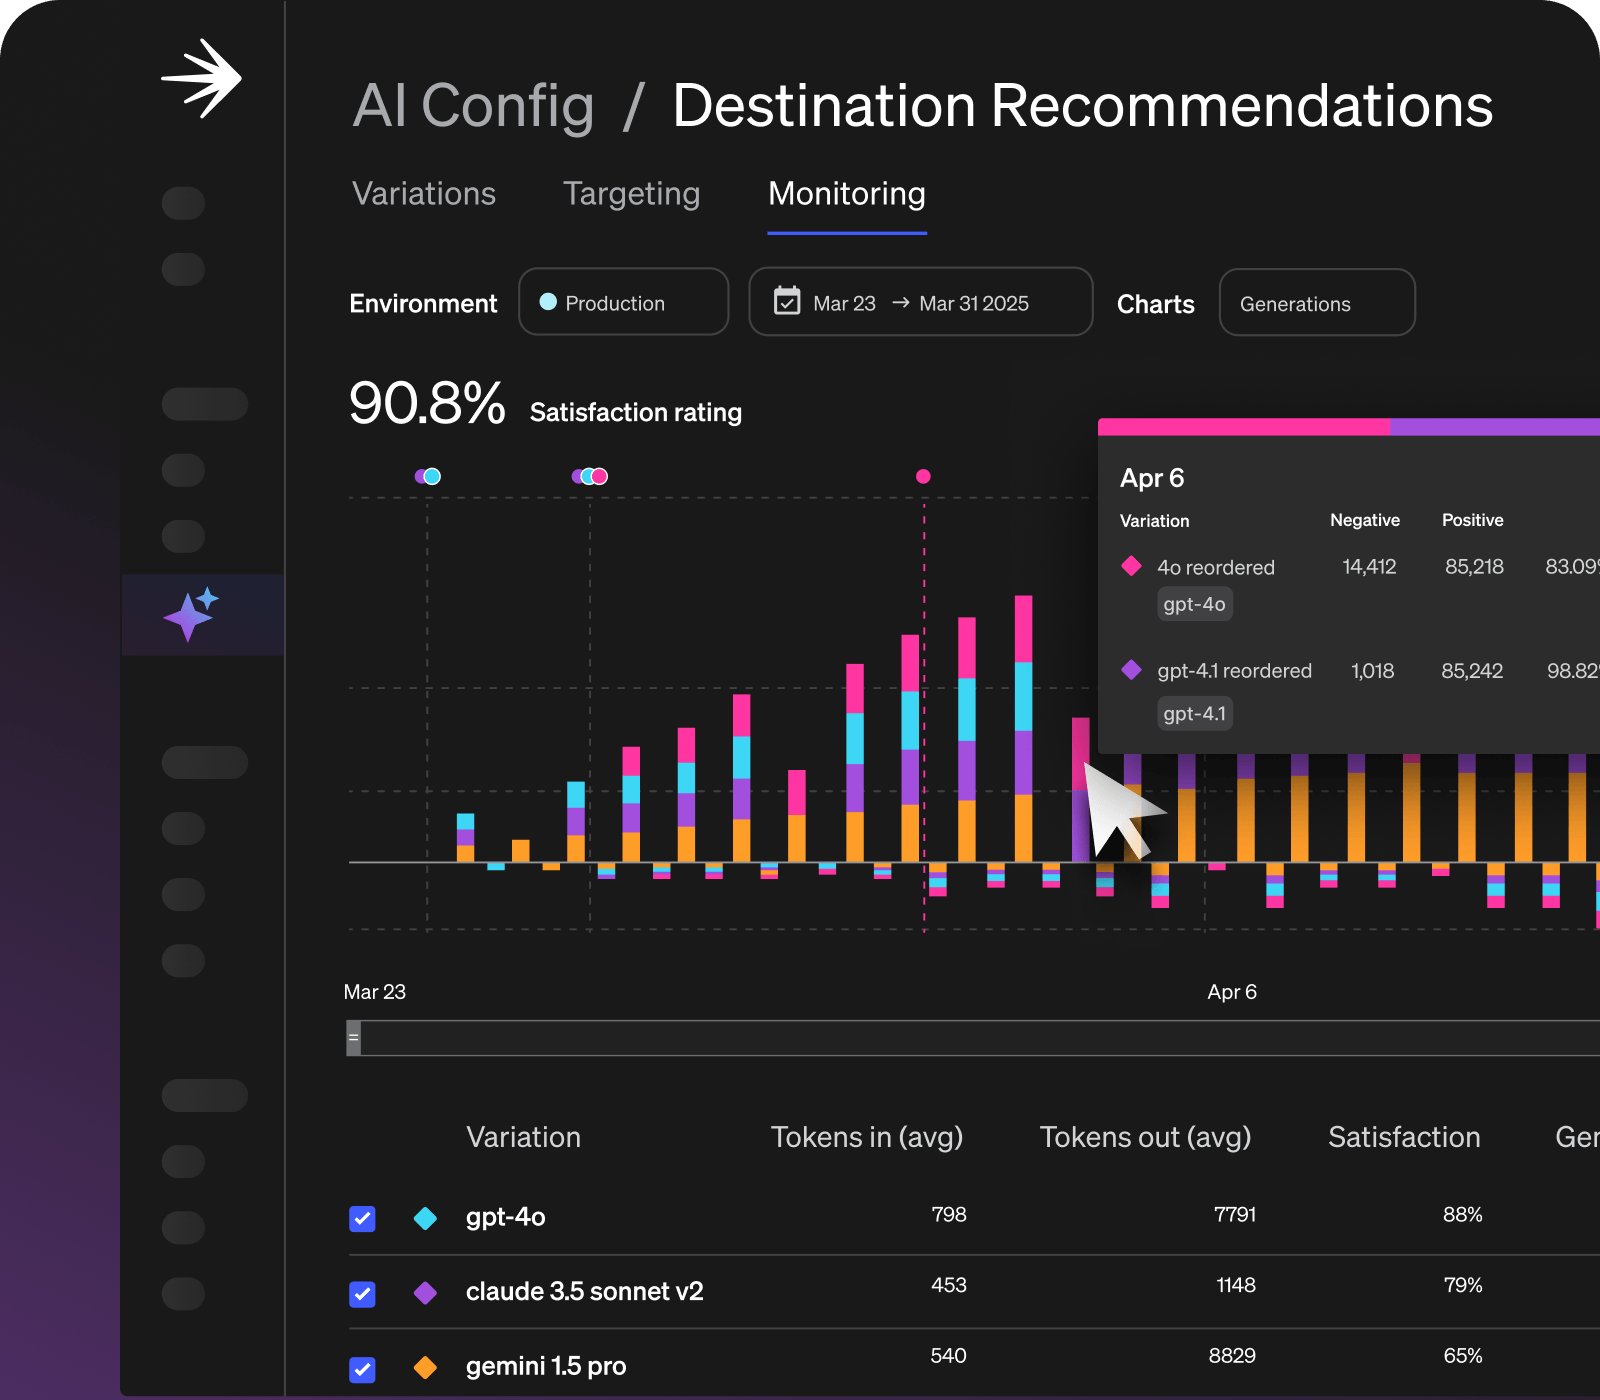Click the gpt-4.1 tag in tooltip
The height and width of the screenshot is (1400, 1600).
point(1194,713)
